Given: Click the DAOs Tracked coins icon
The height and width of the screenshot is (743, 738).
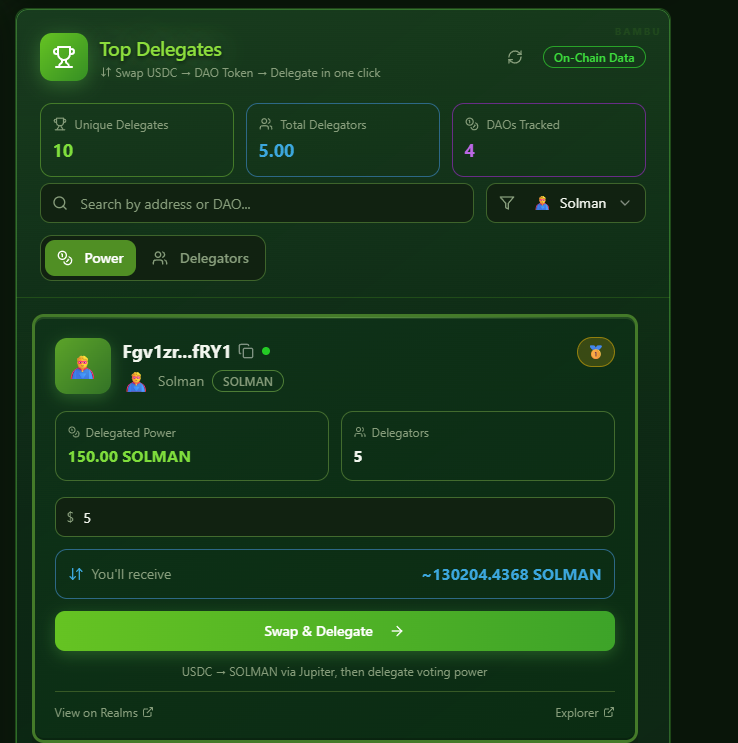Looking at the screenshot, I should [x=472, y=124].
